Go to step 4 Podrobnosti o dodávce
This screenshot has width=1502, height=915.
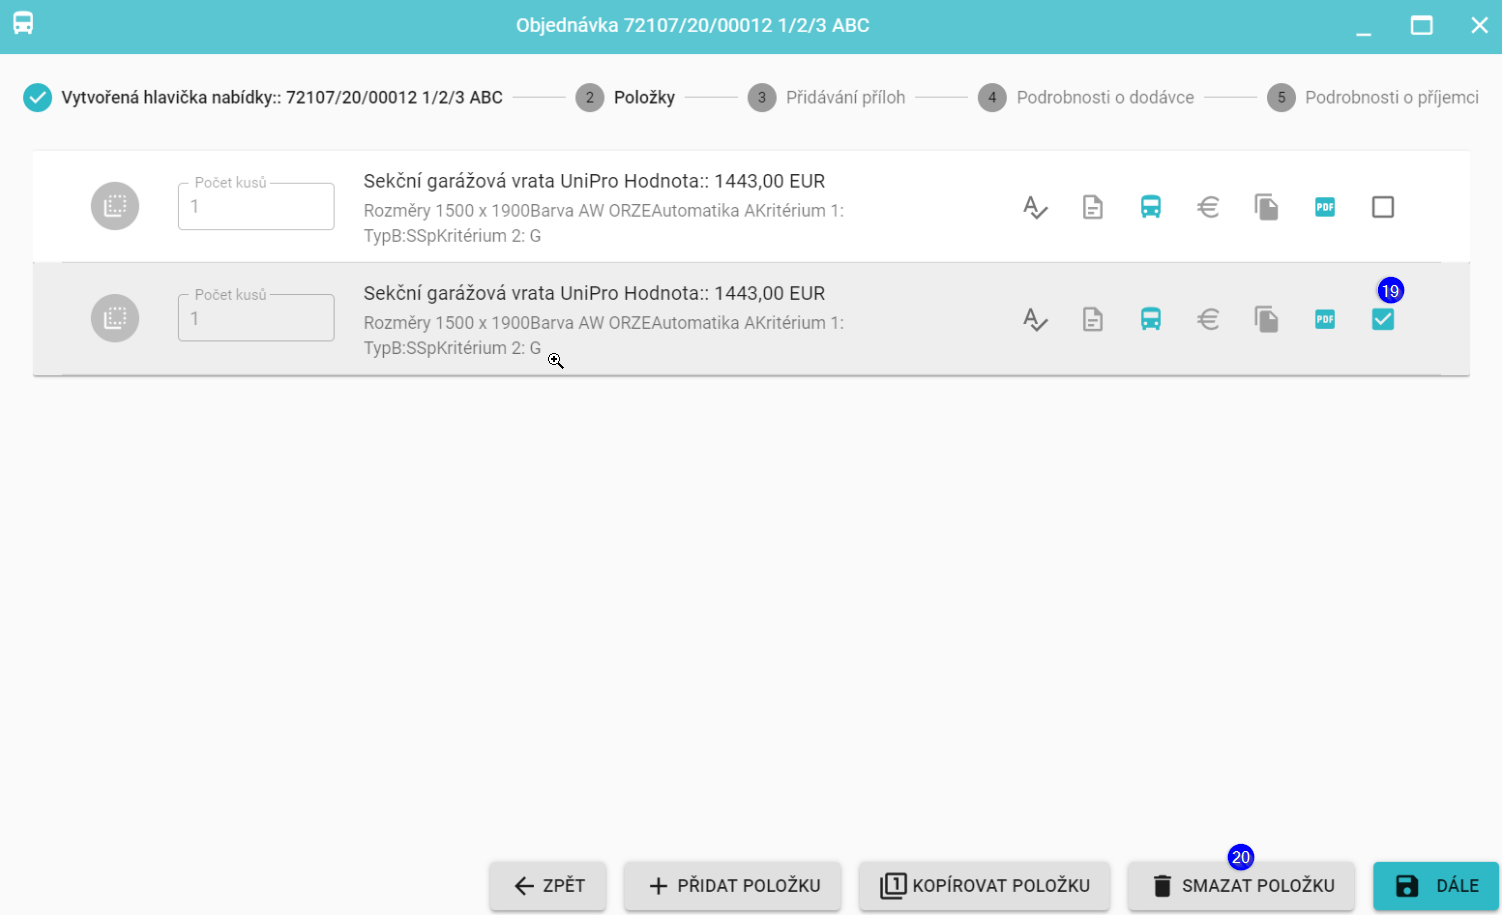[1086, 98]
